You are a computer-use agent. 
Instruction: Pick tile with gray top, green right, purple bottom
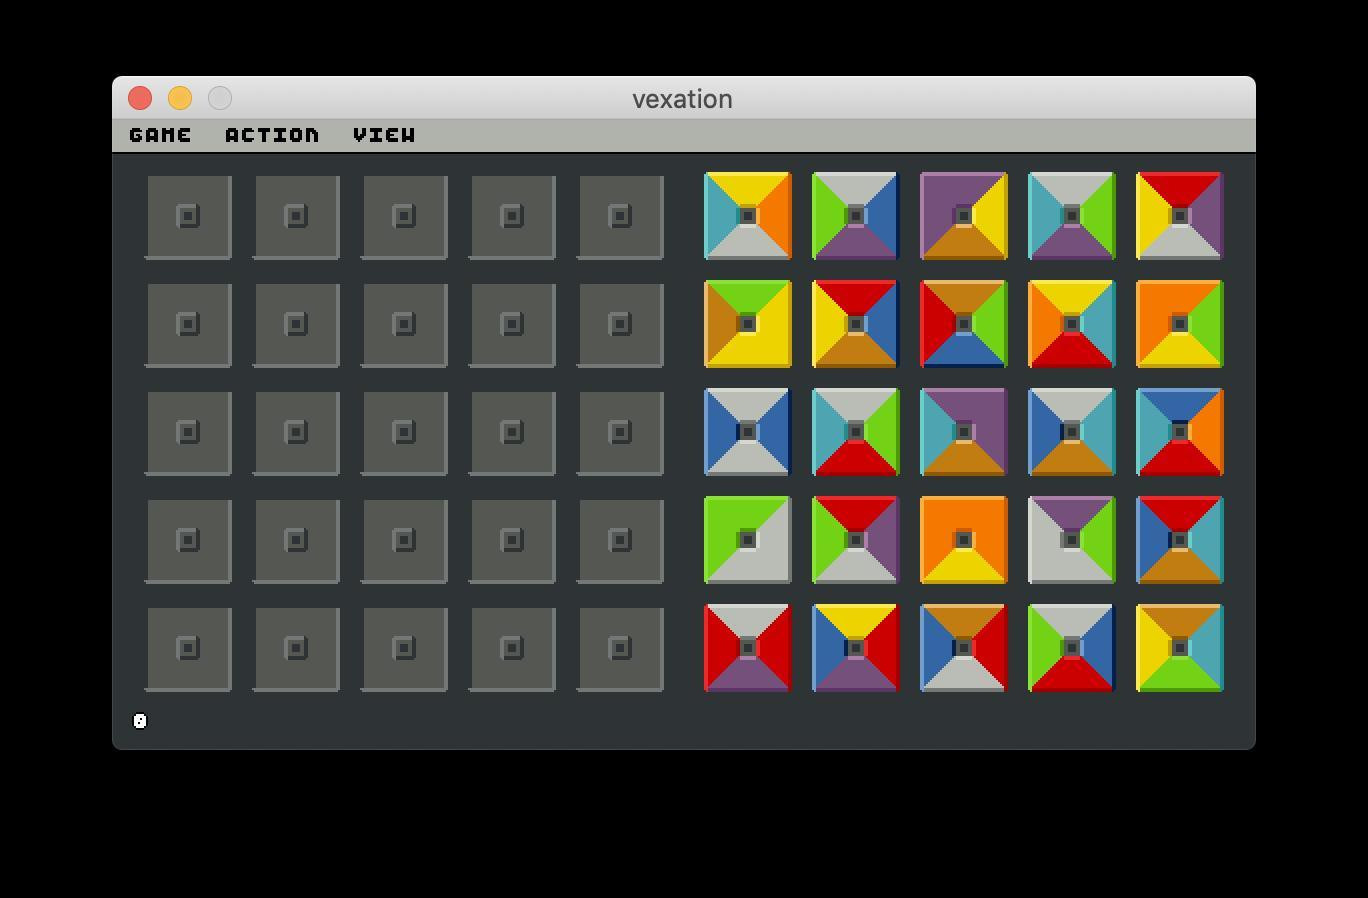pyautogui.click(x=1072, y=216)
